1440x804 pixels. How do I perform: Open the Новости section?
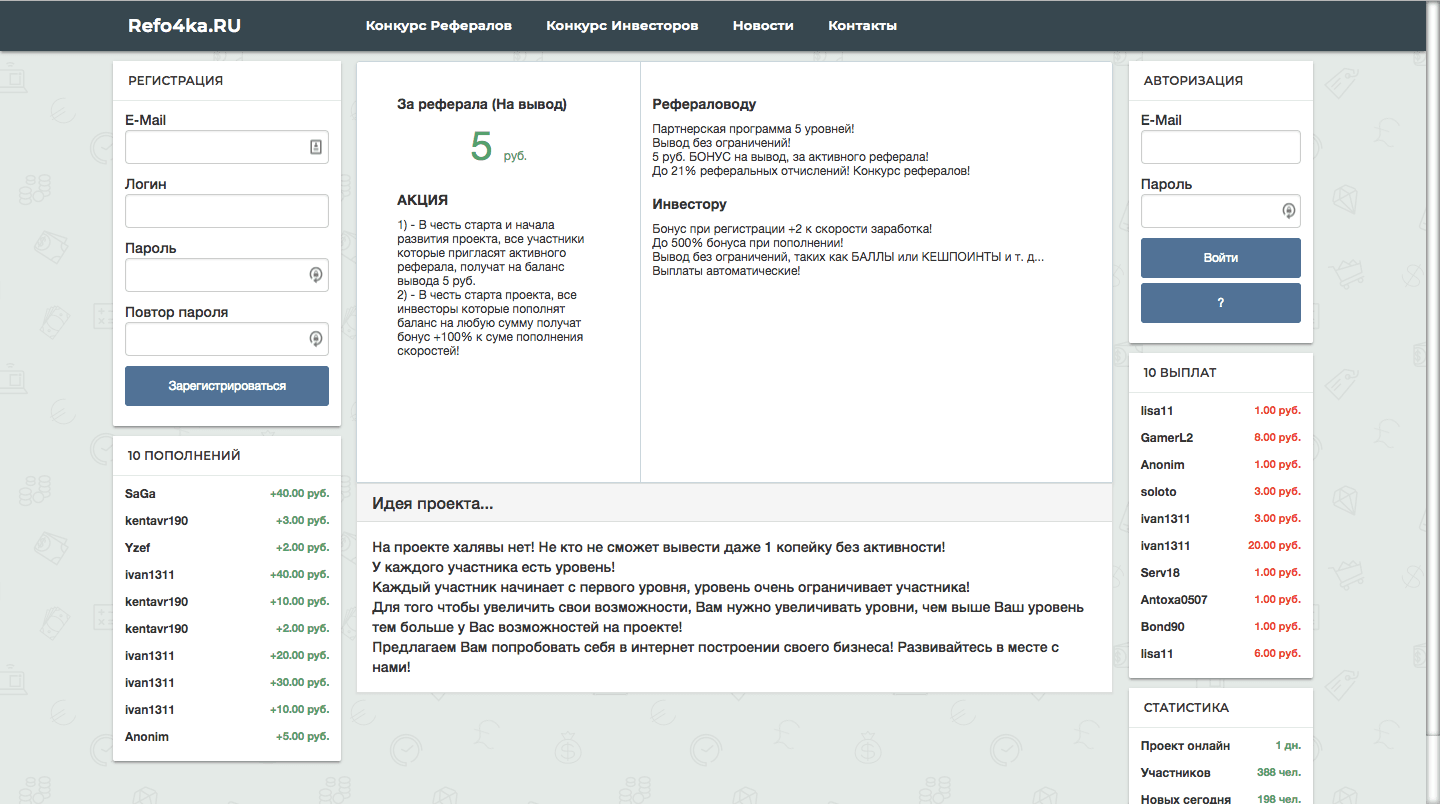763,26
